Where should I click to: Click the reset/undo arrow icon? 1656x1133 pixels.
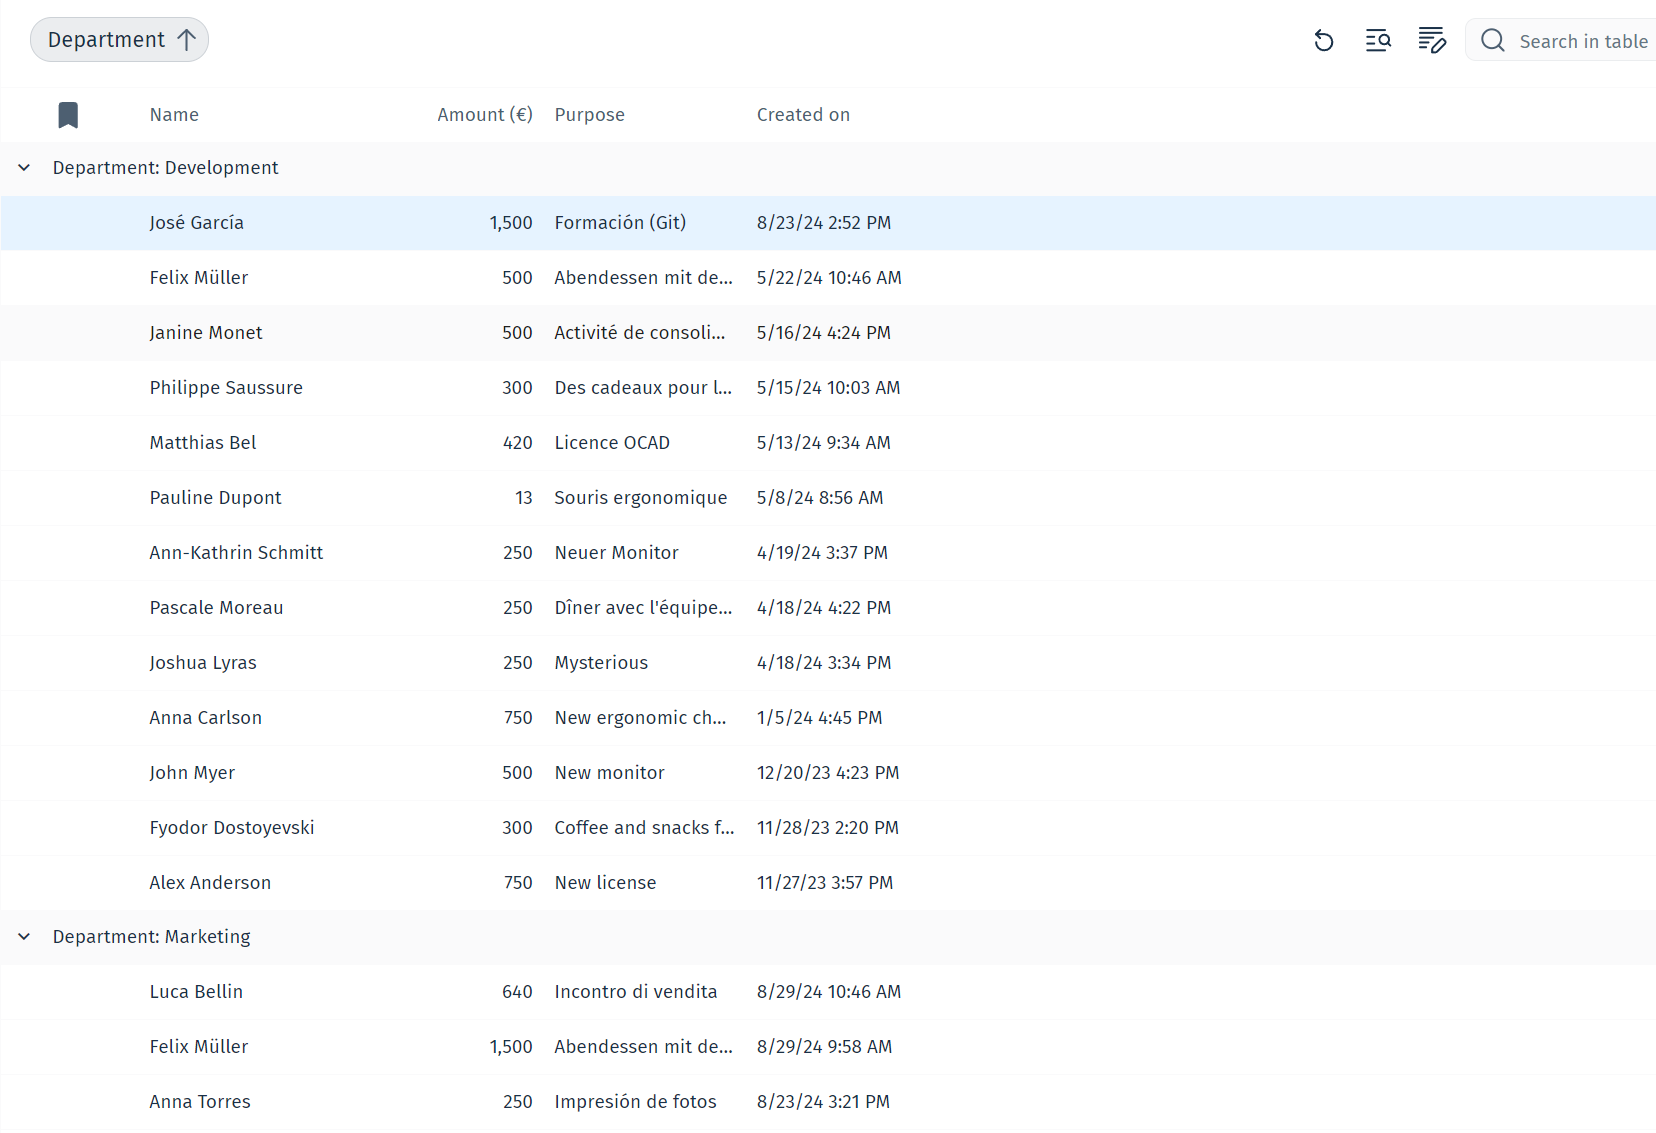(1324, 41)
